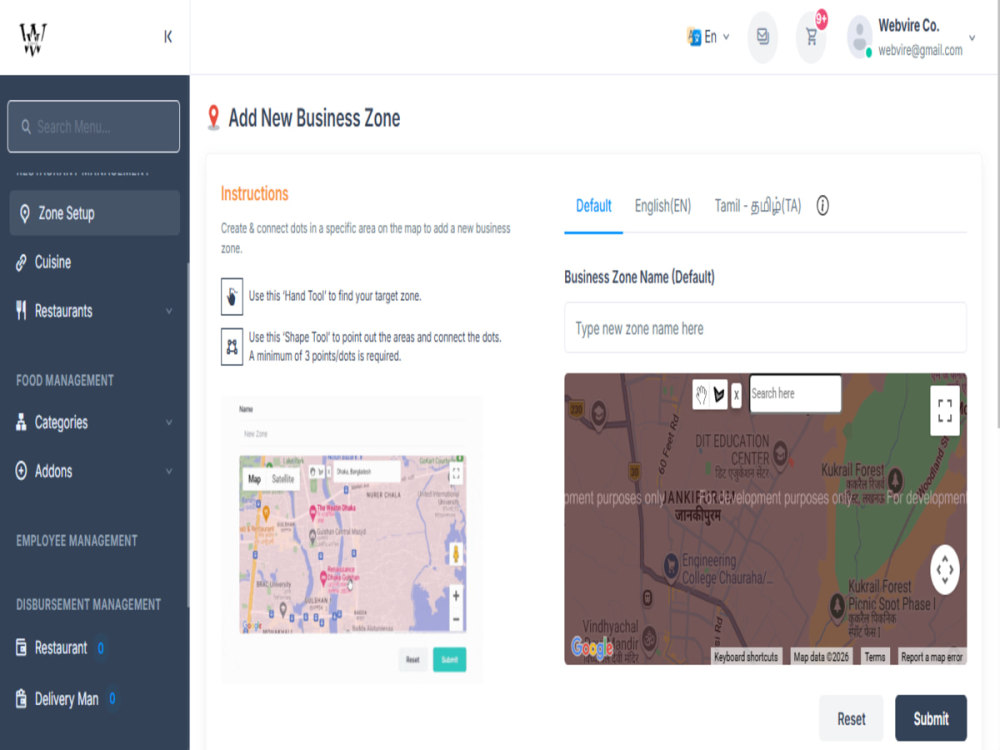Click the user avatar icon

(x=860, y=37)
